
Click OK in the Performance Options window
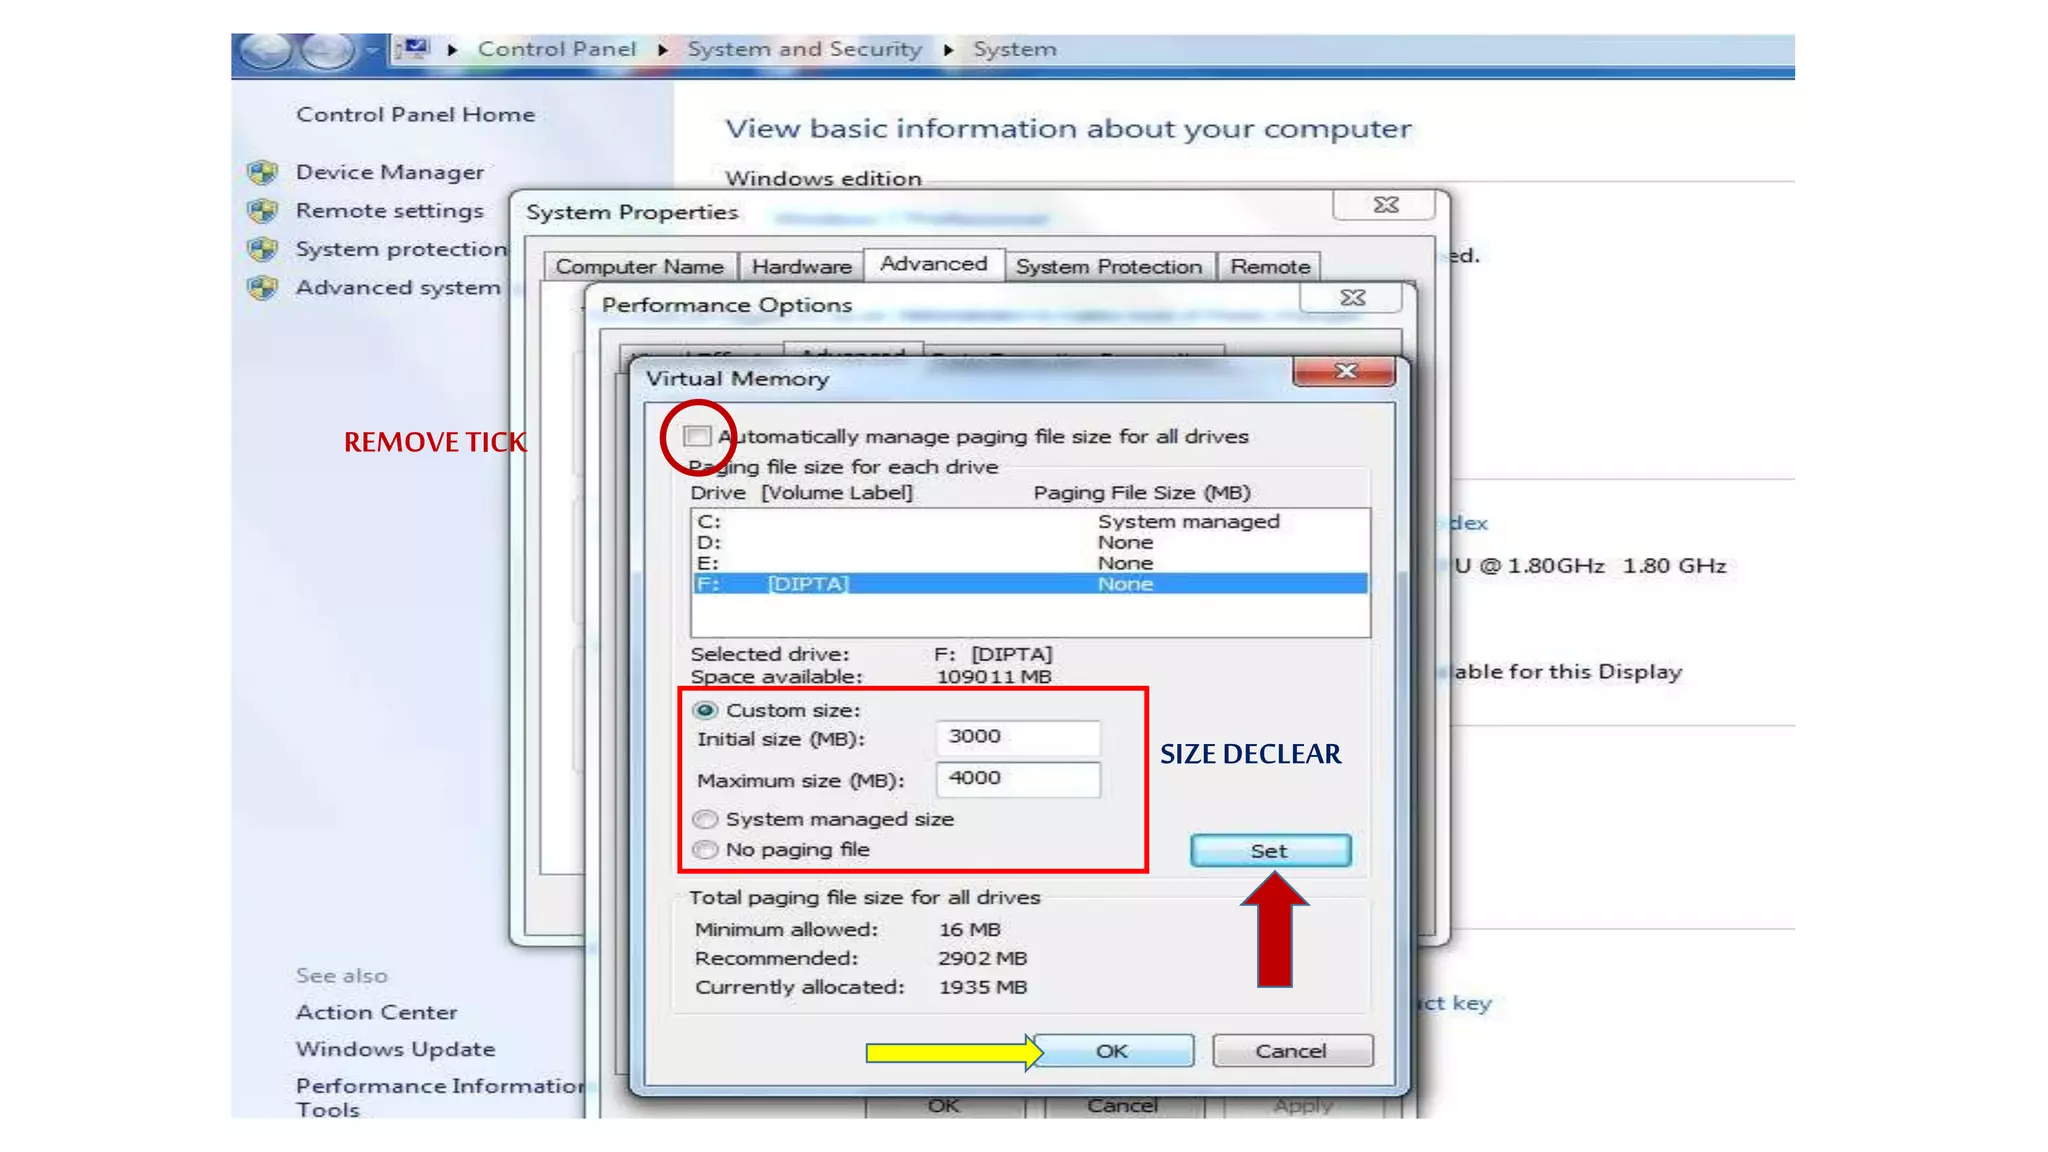point(944,1106)
